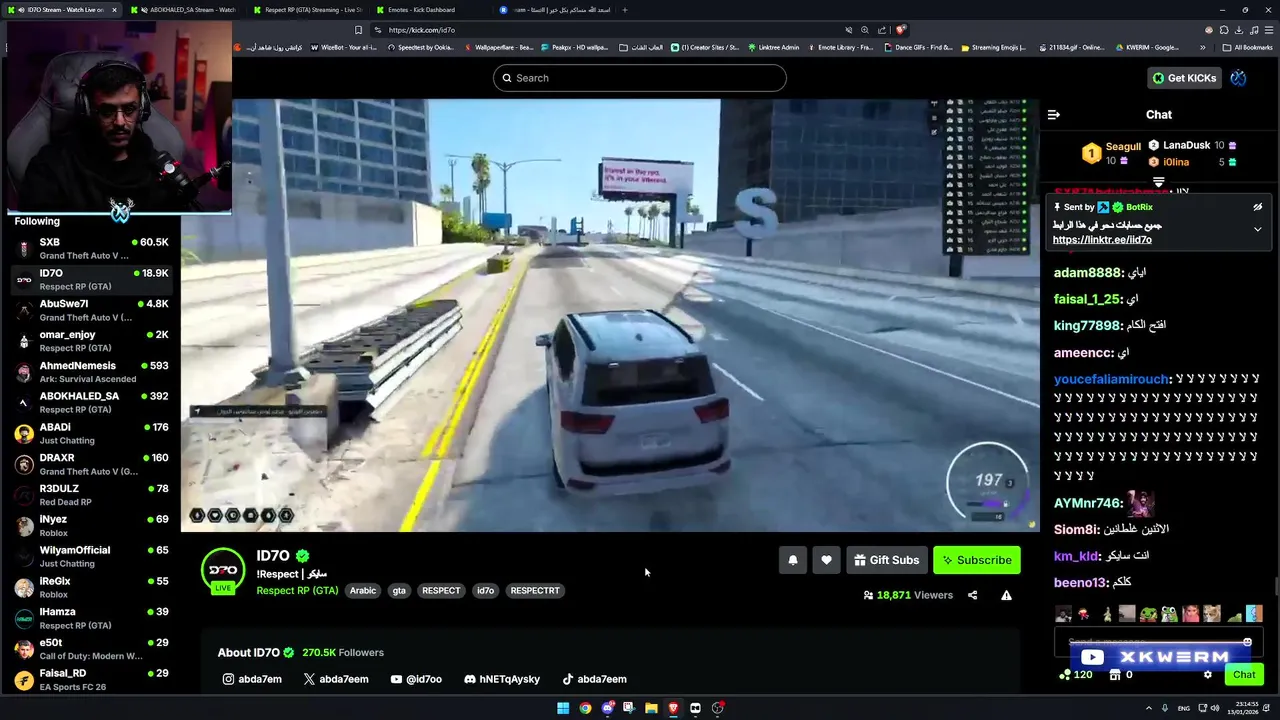
Task: Open chat settings gear icon
Action: (1207, 675)
